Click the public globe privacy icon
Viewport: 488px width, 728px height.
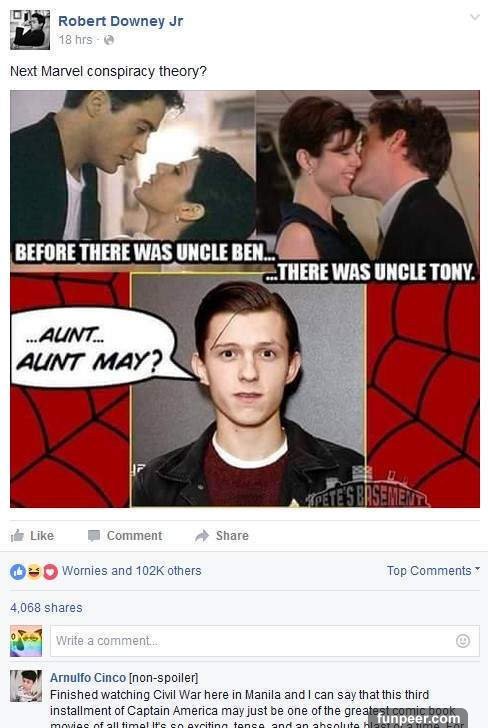tap(109, 40)
